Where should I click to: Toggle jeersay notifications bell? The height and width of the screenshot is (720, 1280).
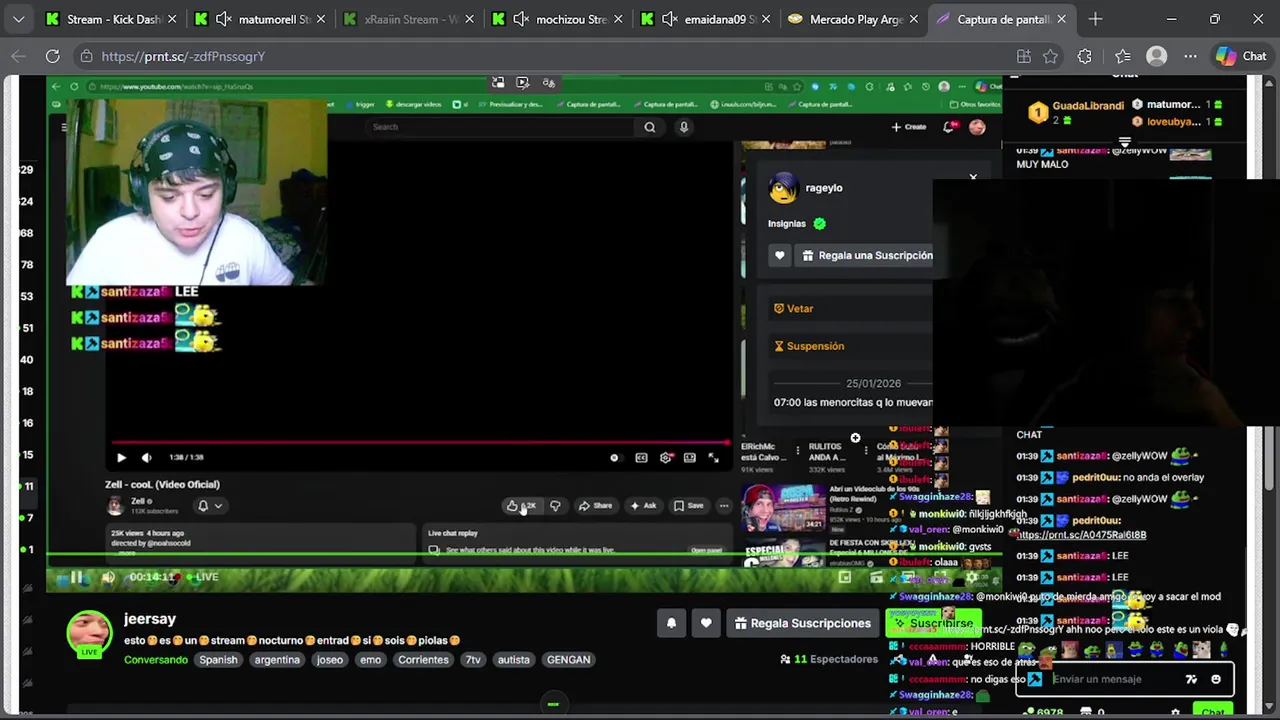(671, 623)
